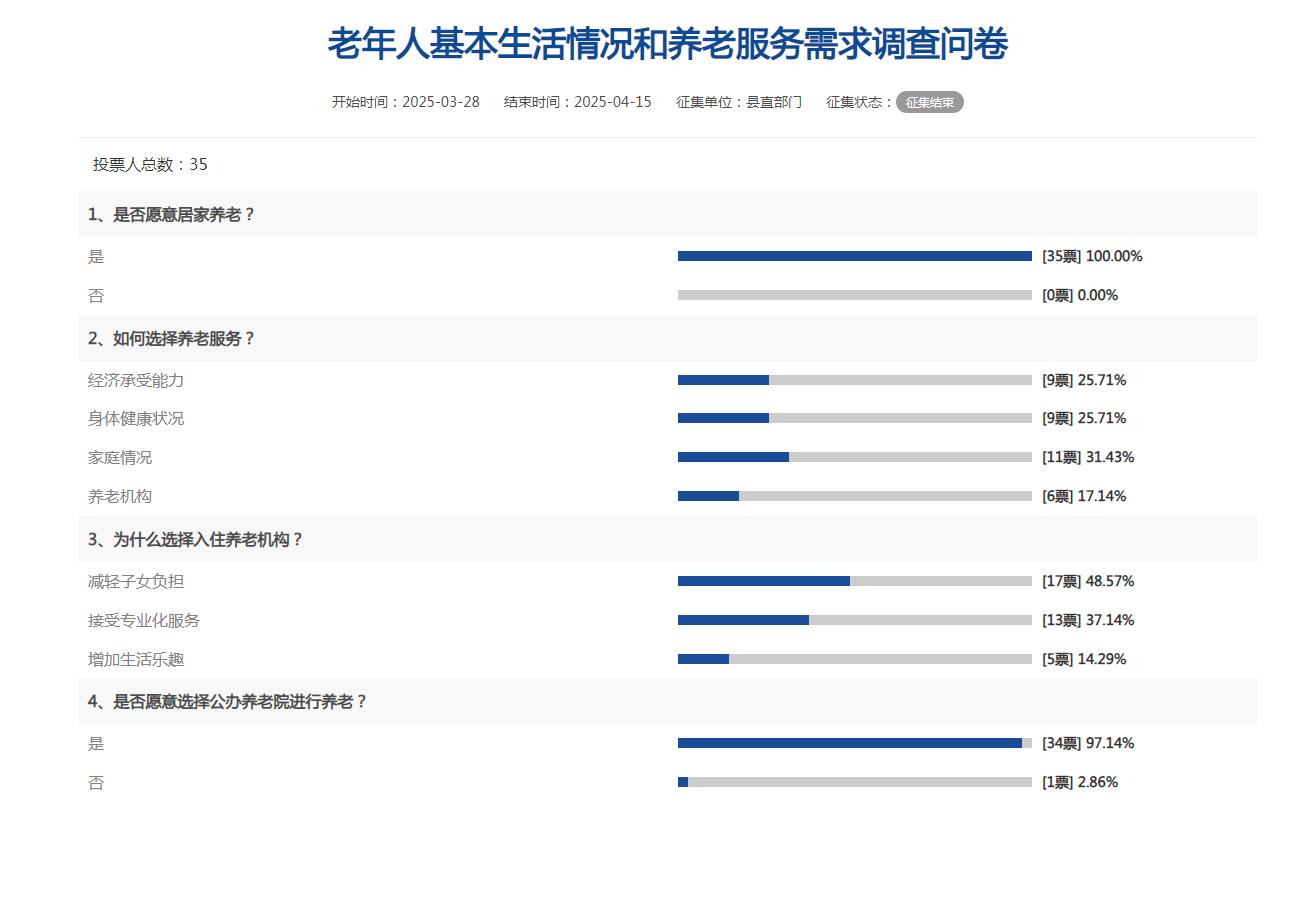Click the 97.14% progress bar
The width and height of the screenshot is (1313, 923).
854,743
